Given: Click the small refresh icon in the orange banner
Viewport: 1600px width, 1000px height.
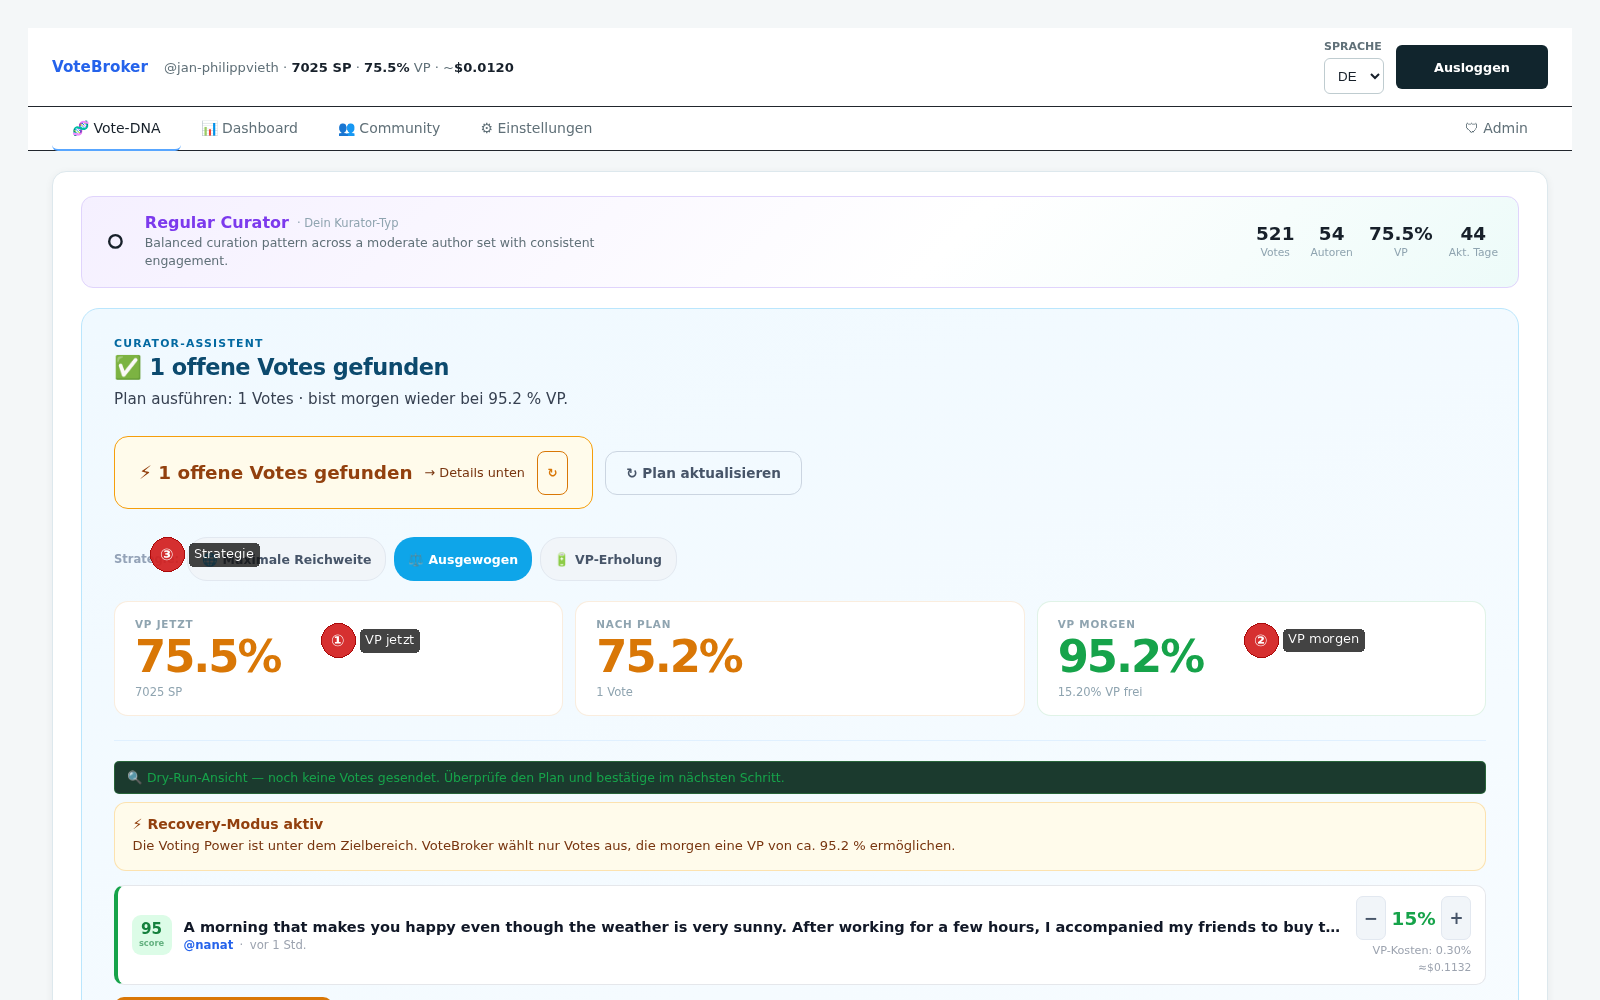Looking at the screenshot, I should coord(552,473).
